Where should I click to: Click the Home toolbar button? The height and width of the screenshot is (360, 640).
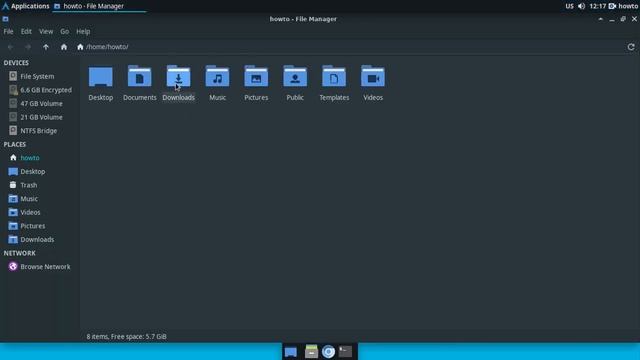point(64,47)
